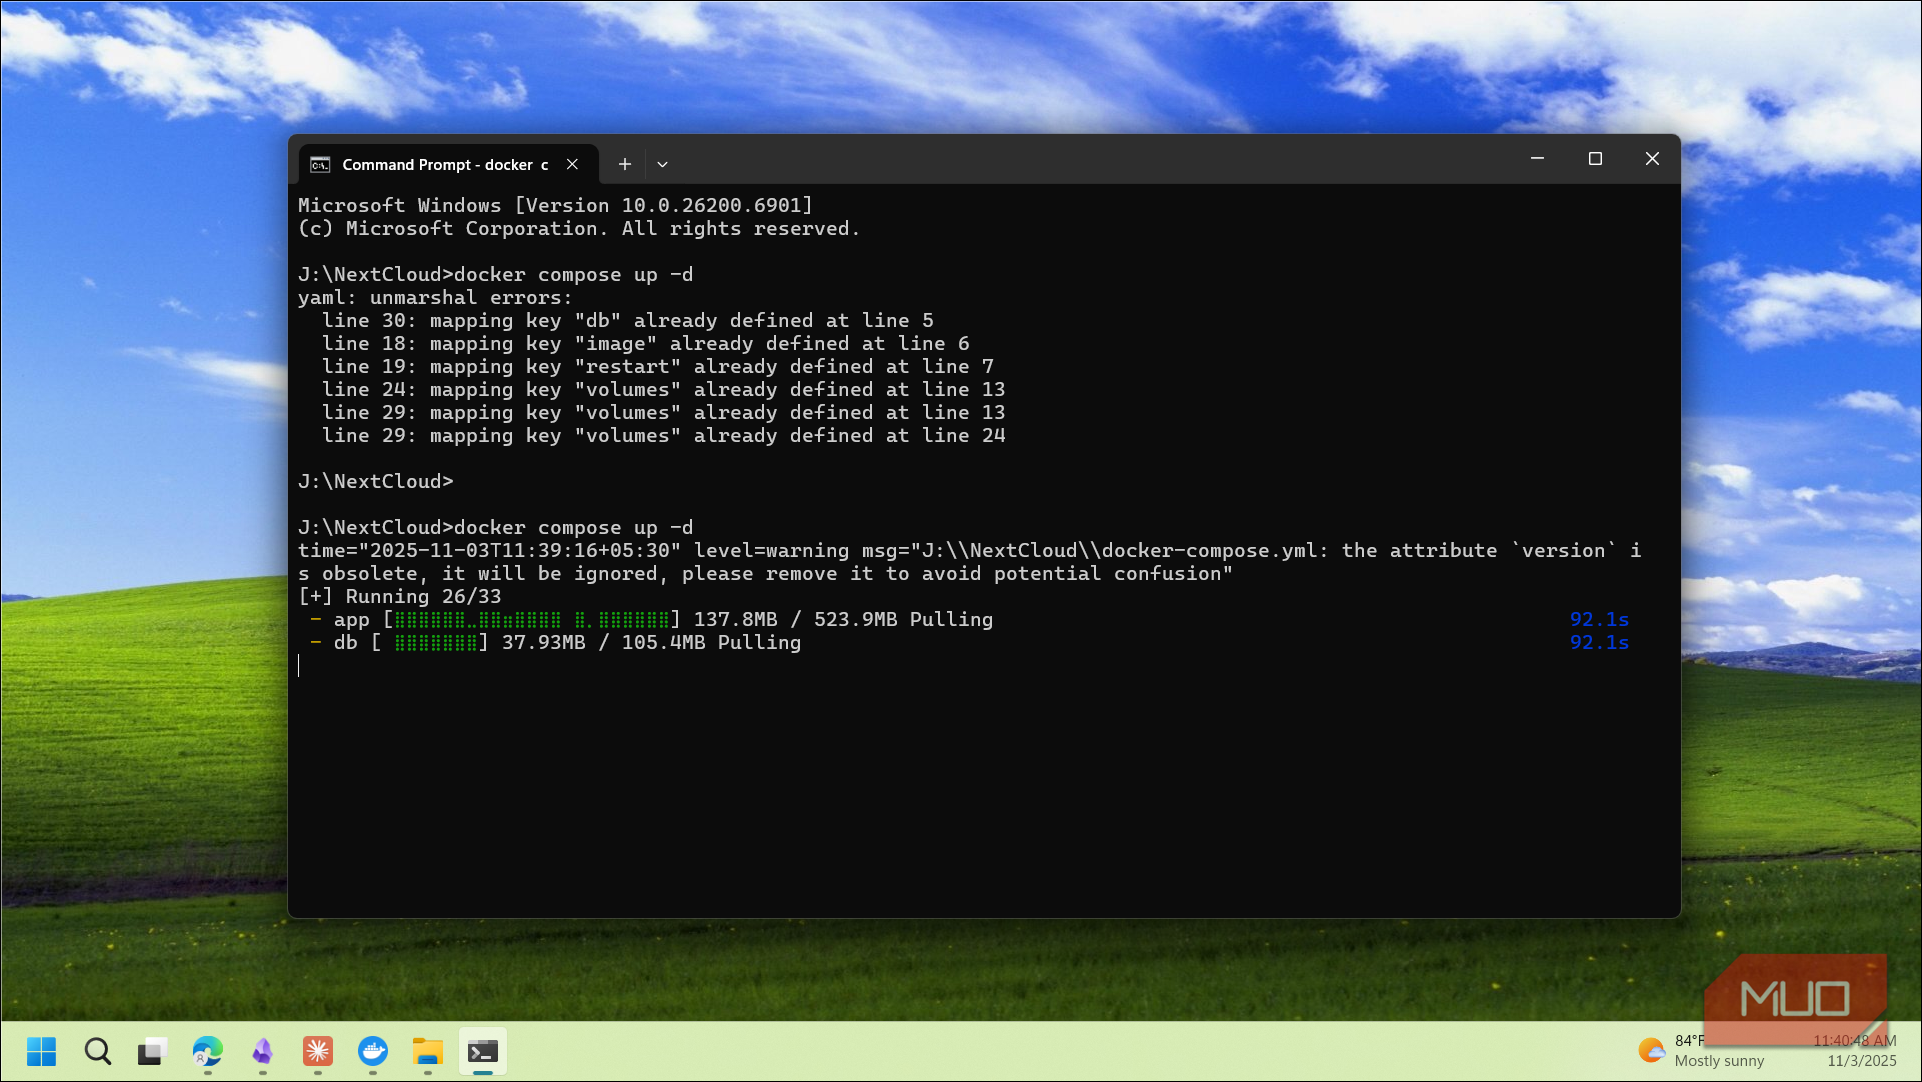Open the purple Obsidian taskbar app
The height and width of the screenshot is (1082, 1922).
coord(262,1051)
